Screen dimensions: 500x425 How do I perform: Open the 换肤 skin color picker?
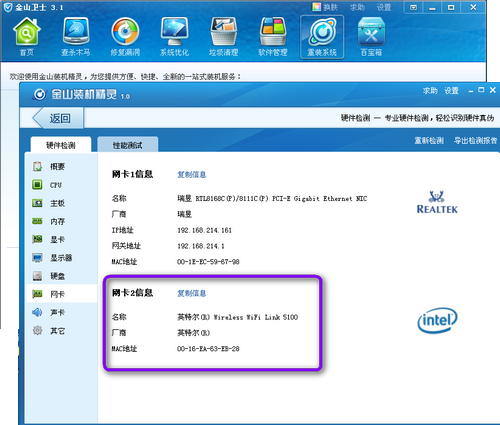click(325, 7)
